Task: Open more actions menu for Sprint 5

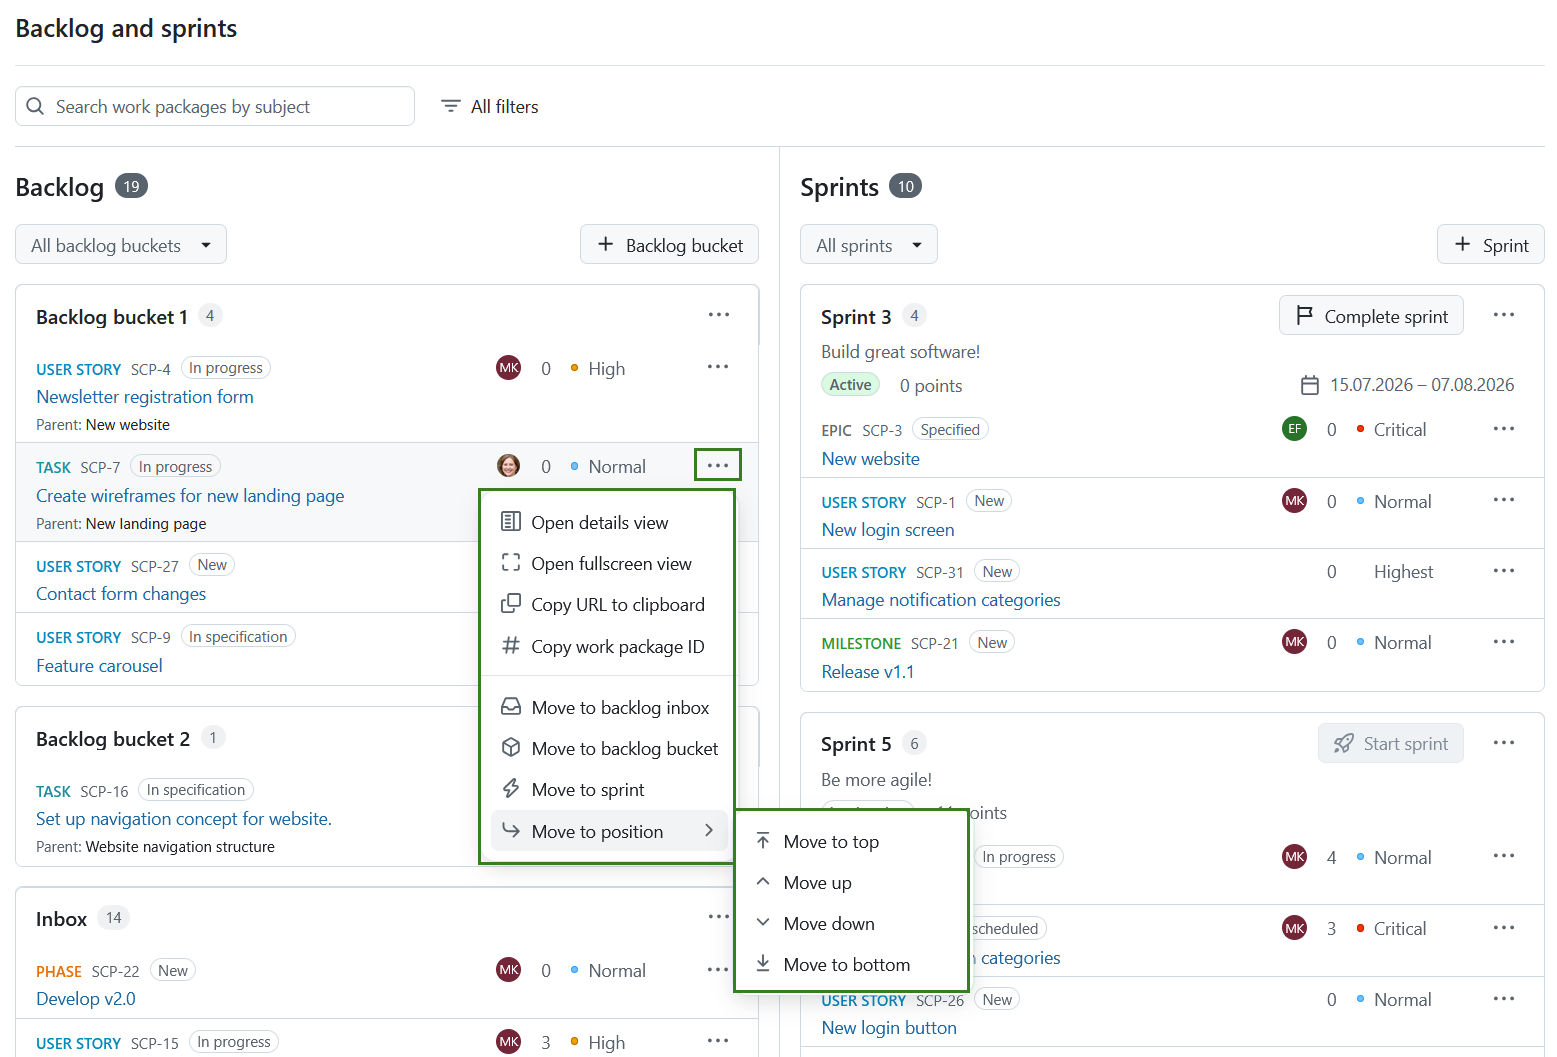Action: tap(1504, 743)
